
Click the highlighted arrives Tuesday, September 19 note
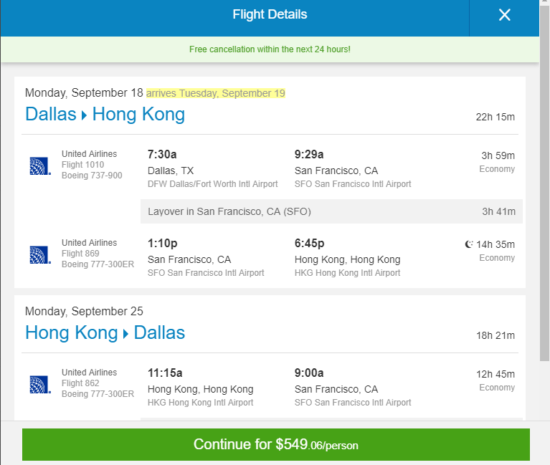point(215,93)
